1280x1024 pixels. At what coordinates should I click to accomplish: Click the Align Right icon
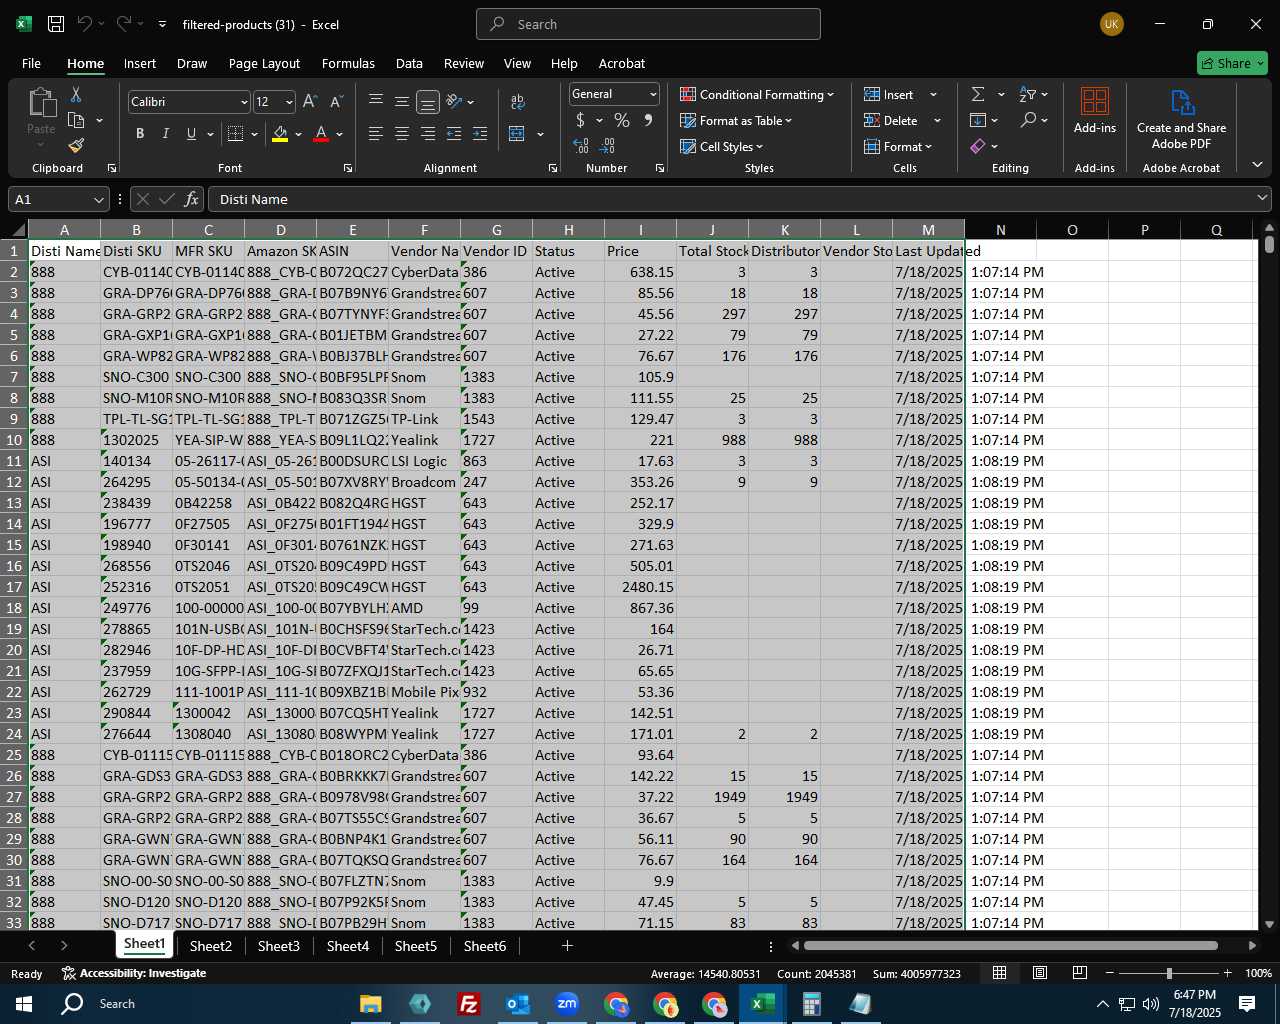click(428, 134)
